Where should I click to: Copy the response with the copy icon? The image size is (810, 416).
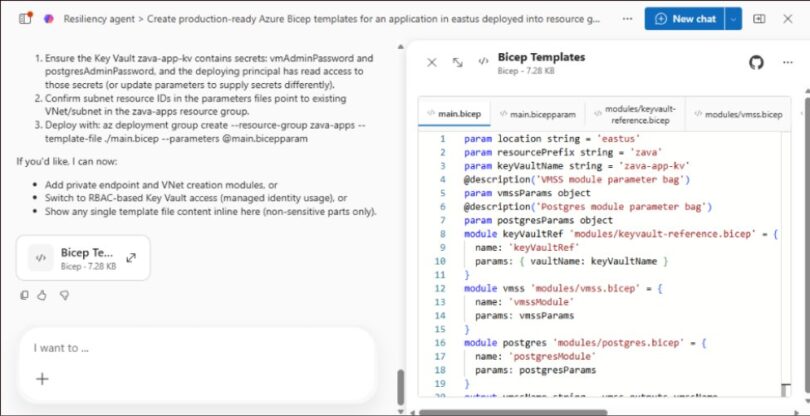point(24,295)
